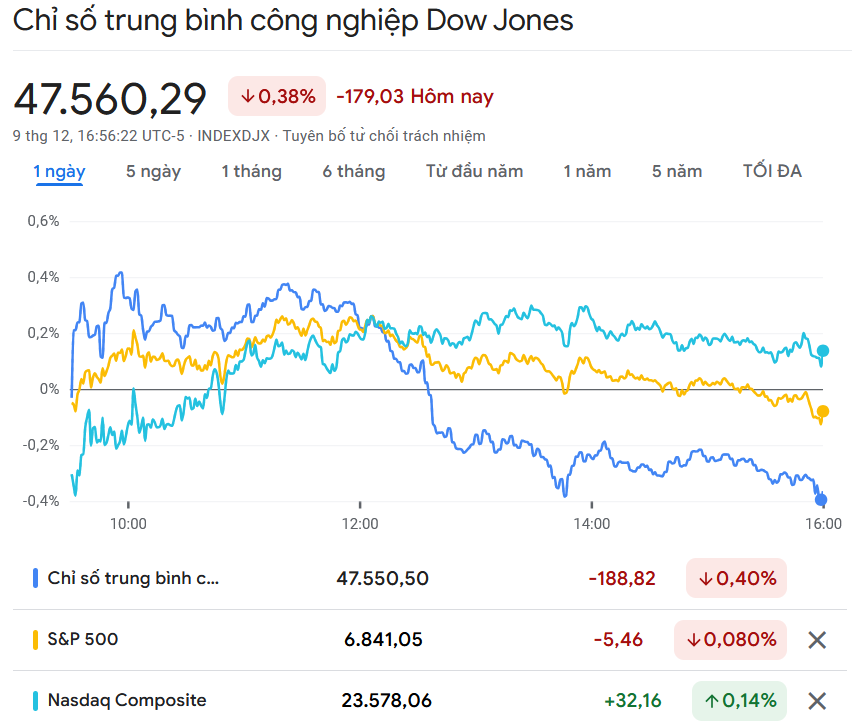852x726 pixels.
Task: Click the teal Nasdaq endpoint dot on chart
Action: click(x=823, y=351)
